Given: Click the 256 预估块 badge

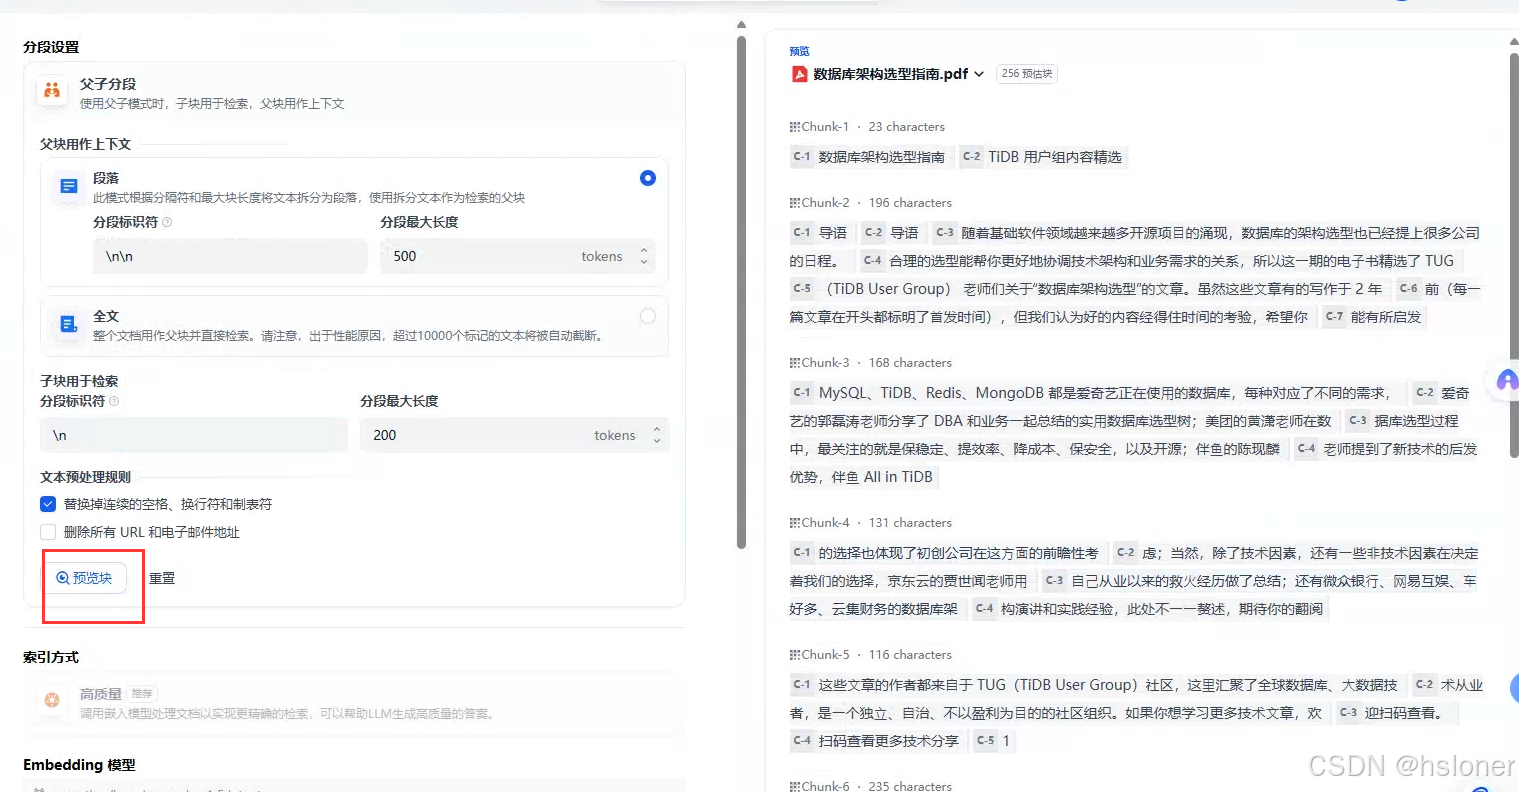Looking at the screenshot, I should 1027,74.
